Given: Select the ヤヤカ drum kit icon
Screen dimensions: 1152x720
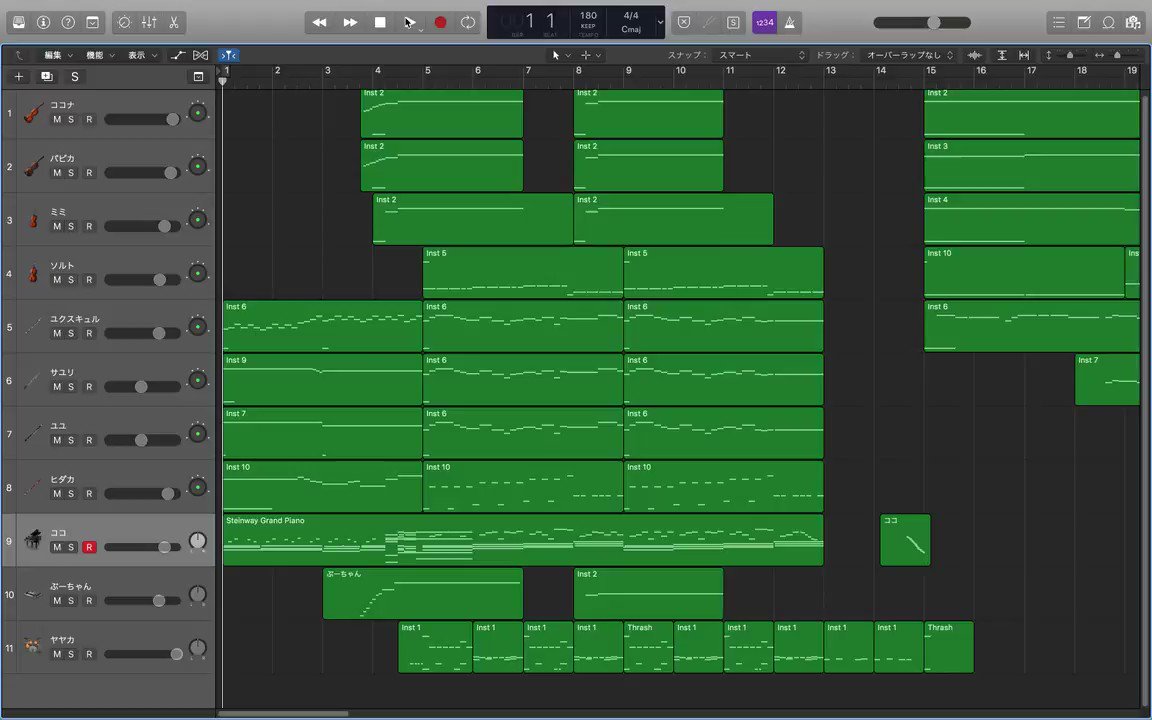Looking at the screenshot, I should [32, 647].
